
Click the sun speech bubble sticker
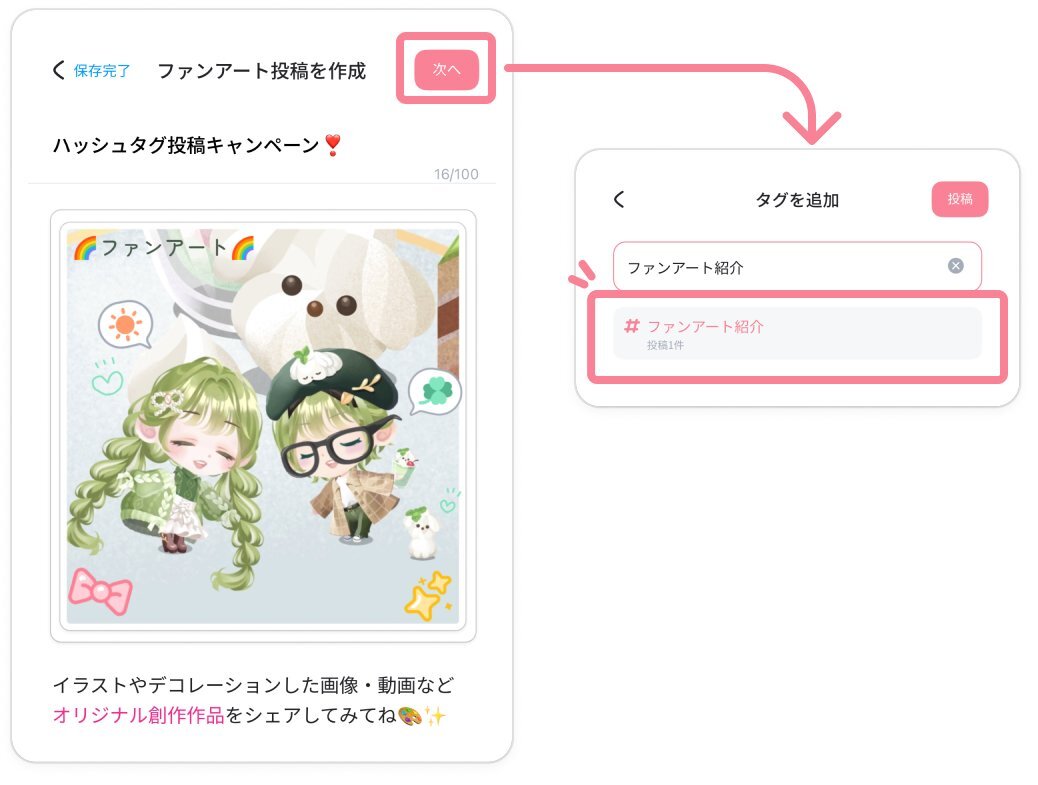[125, 324]
